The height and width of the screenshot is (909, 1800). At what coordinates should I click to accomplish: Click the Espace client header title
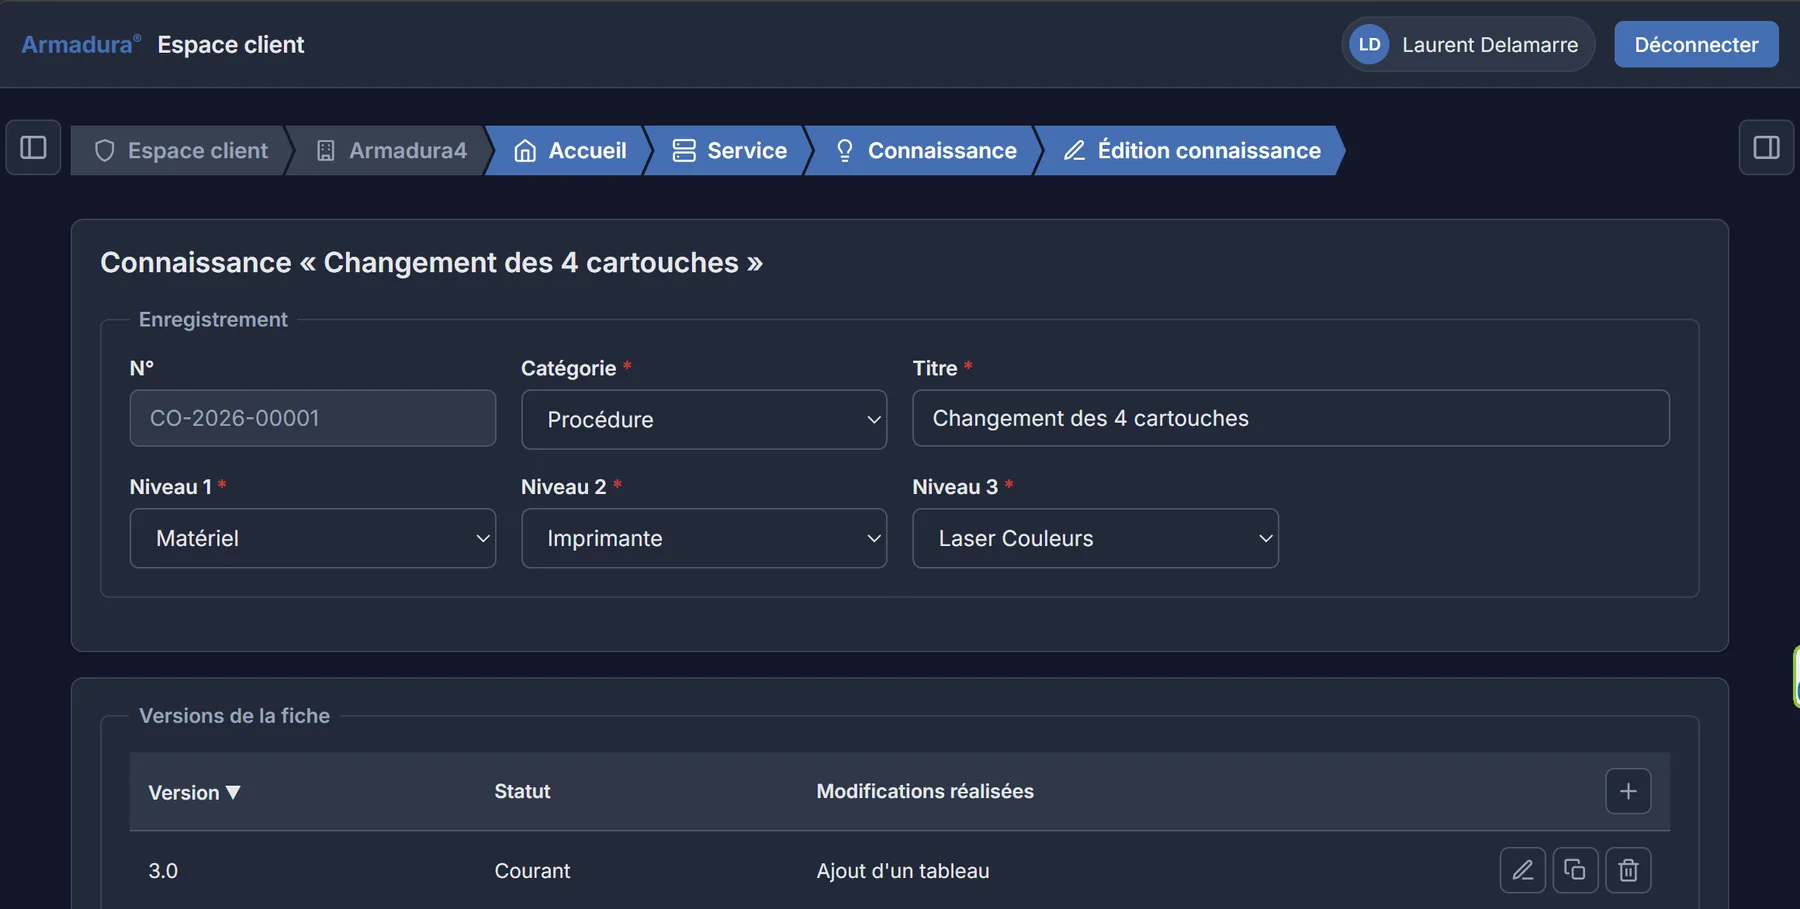click(x=231, y=44)
